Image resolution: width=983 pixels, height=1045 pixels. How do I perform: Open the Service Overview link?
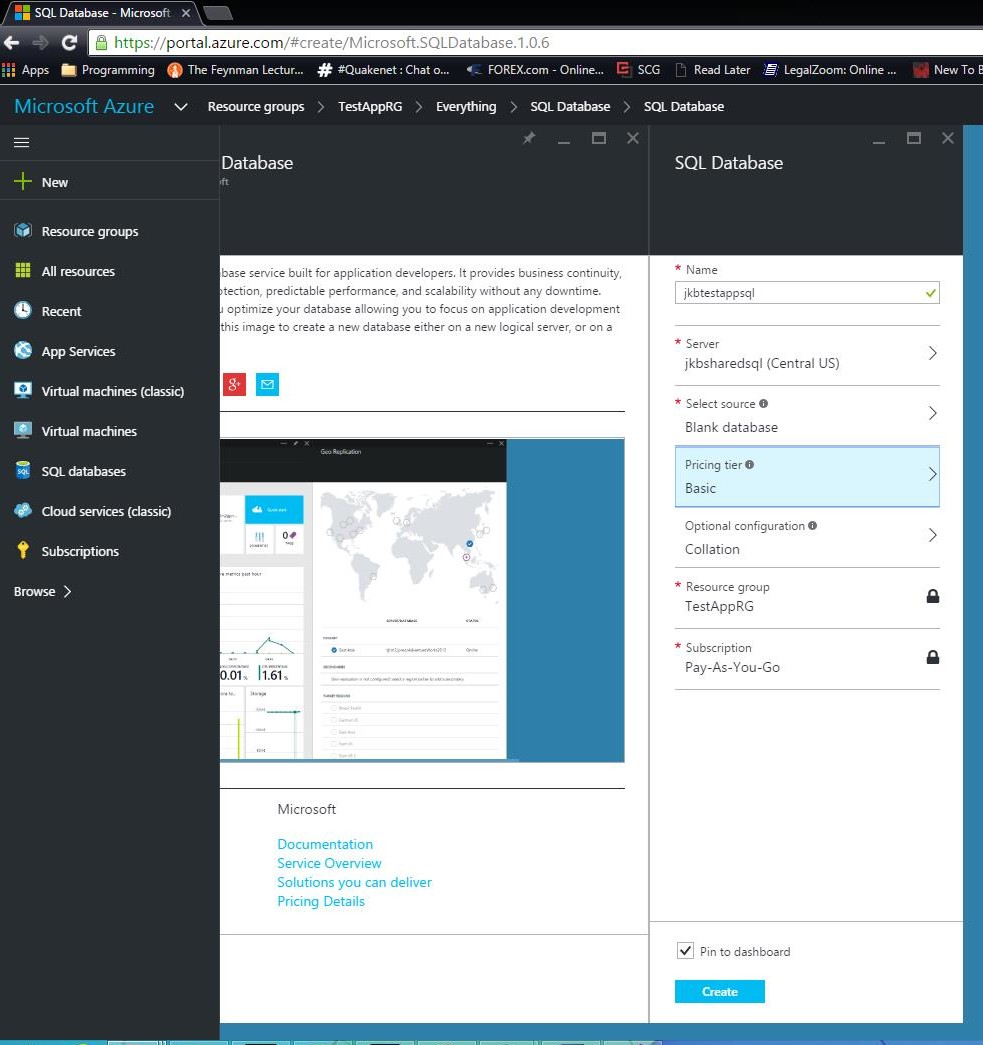(x=329, y=863)
